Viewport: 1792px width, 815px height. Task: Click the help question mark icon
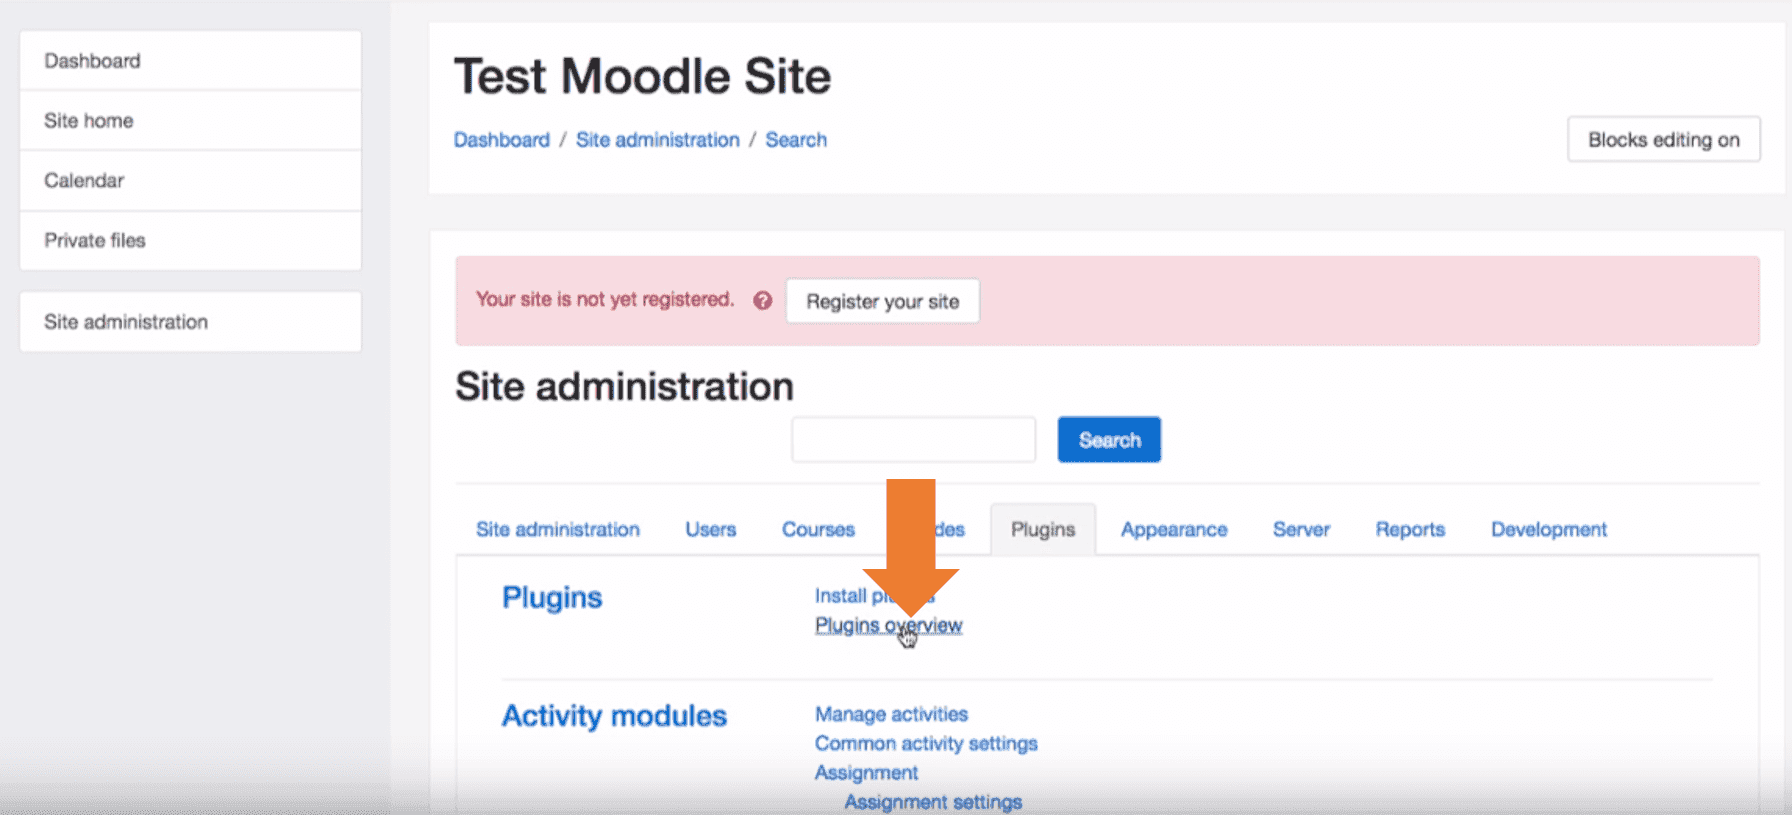pyautogui.click(x=763, y=300)
